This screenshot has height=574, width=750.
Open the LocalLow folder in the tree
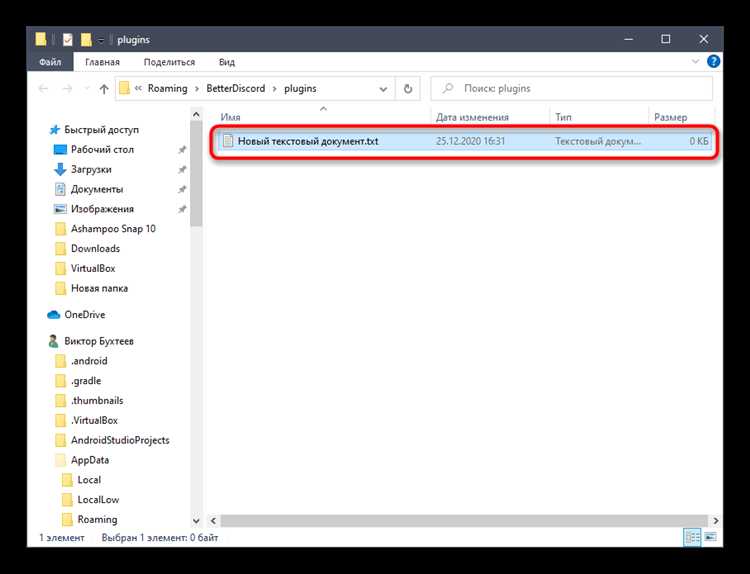click(98, 500)
